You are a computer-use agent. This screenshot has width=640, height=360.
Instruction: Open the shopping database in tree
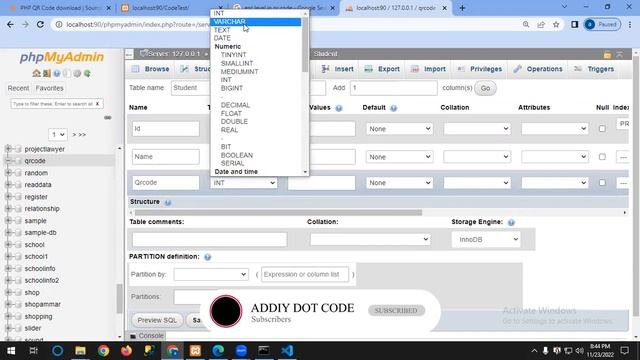pyautogui.click(x=38, y=316)
